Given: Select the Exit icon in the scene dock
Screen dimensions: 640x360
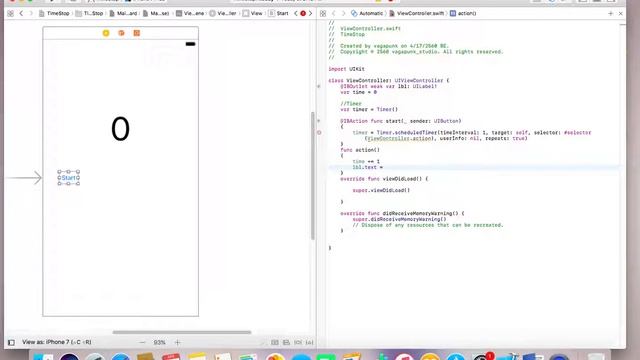Looking at the screenshot, I should pyautogui.click(x=137, y=33).
